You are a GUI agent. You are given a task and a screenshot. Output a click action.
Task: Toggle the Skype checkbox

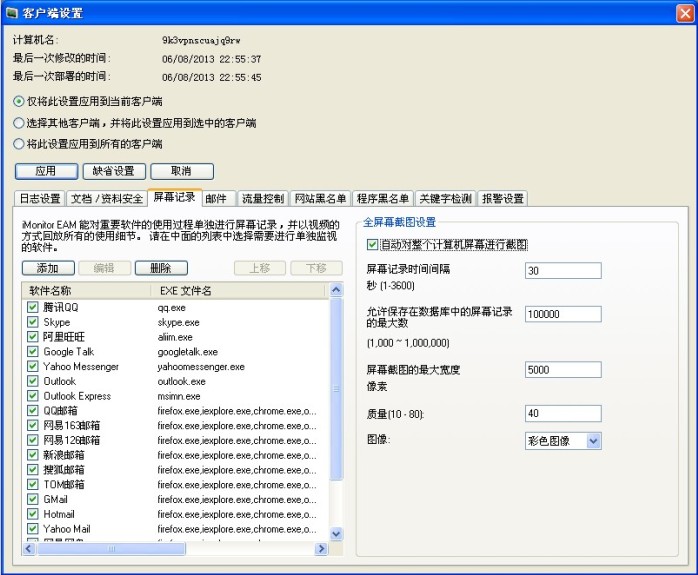pyautogui.click(x=32, y=322)
